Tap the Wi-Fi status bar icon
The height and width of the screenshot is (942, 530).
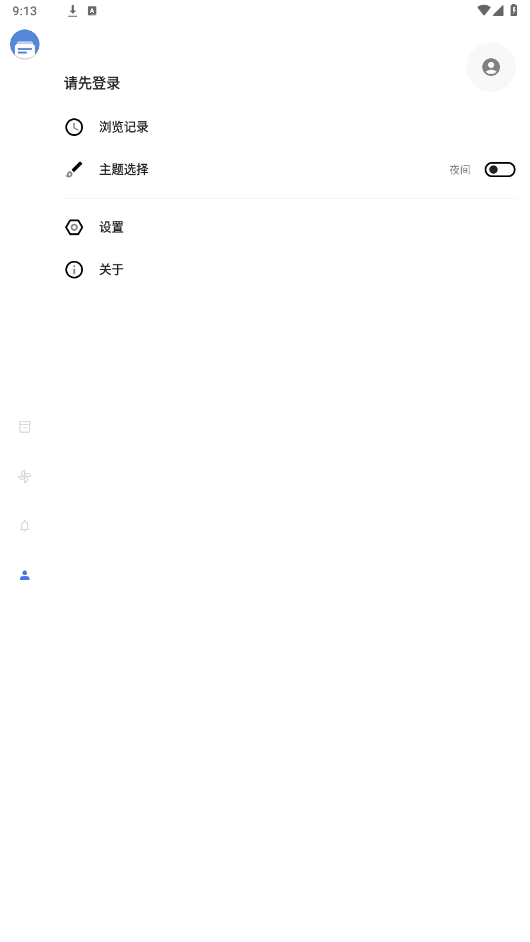[484, 10]
